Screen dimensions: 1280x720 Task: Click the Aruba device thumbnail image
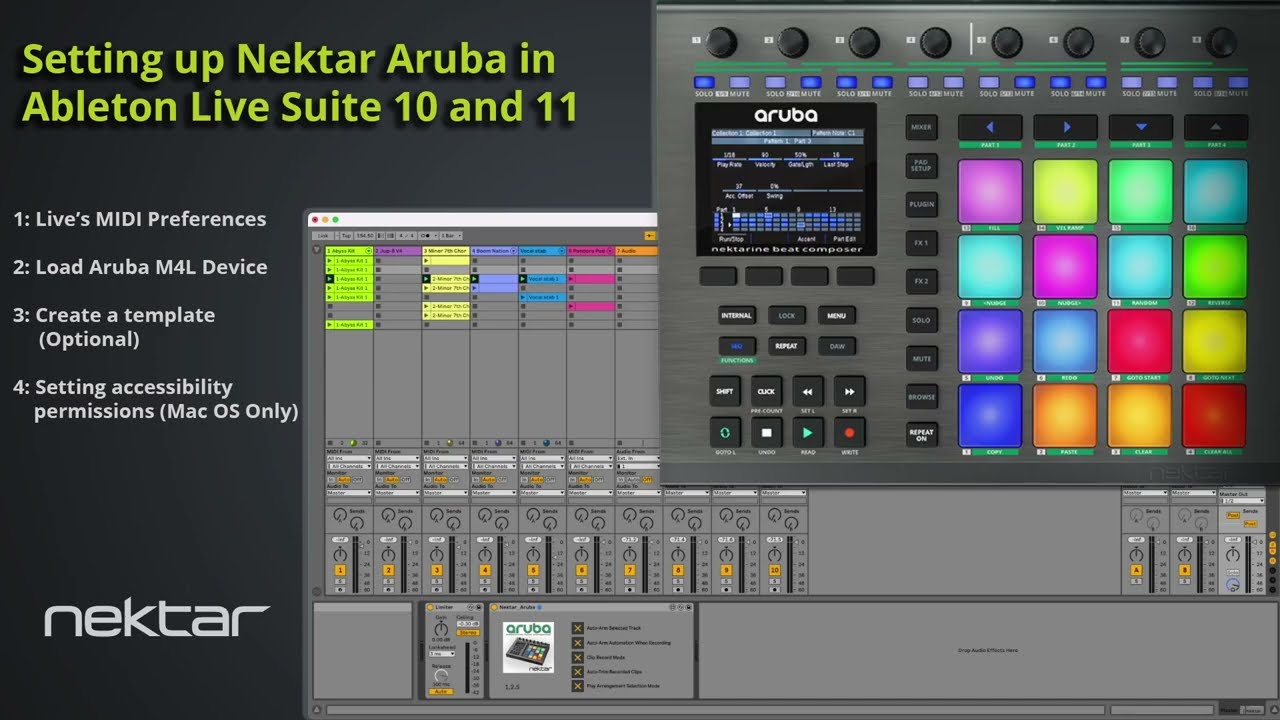528,648
